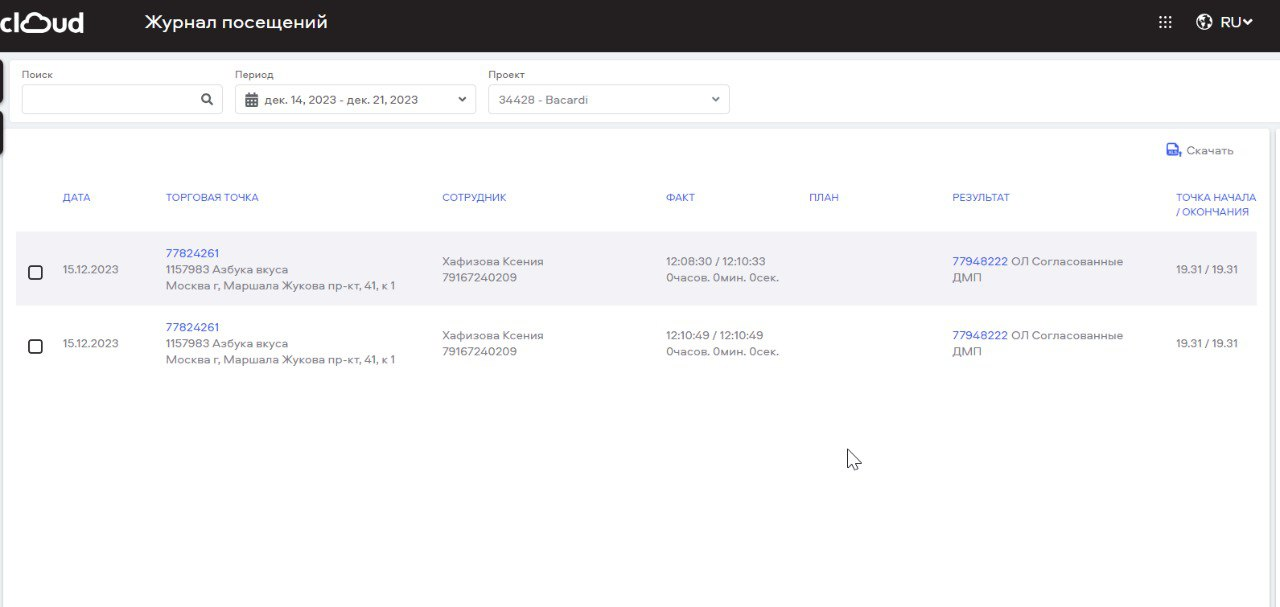Click the ТОЧКА НАЧАЛА / ОКОНЧАНИЯ column header
The width and height of the screenshot is (1280, 607).
coord(1216,204)
